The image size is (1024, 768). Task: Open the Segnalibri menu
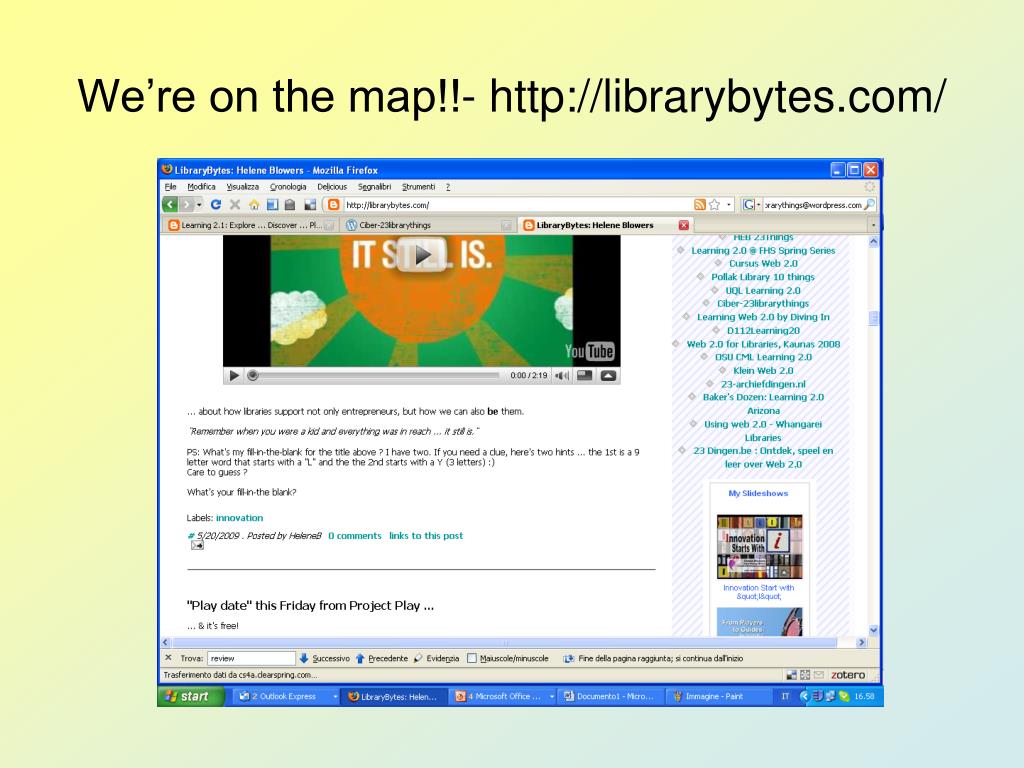pyautogui.click(x=374, y=187)
